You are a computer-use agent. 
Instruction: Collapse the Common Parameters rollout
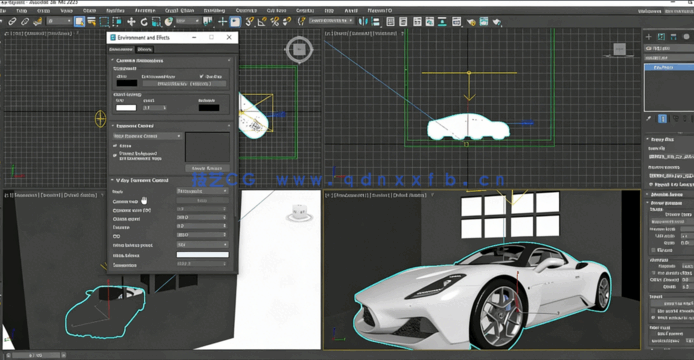click(139, 60)
